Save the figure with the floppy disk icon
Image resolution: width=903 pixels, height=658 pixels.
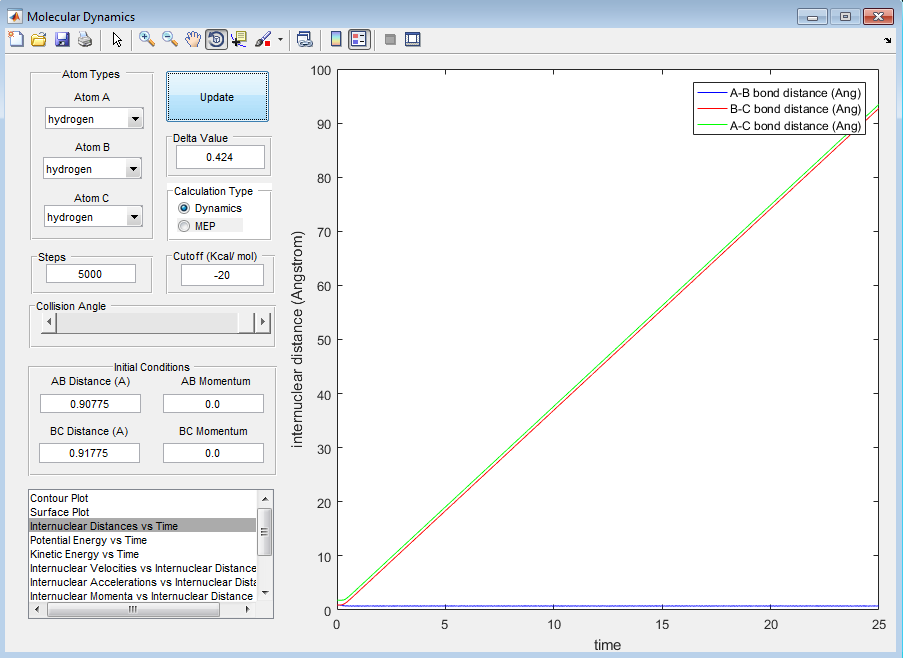coord(62,39)
